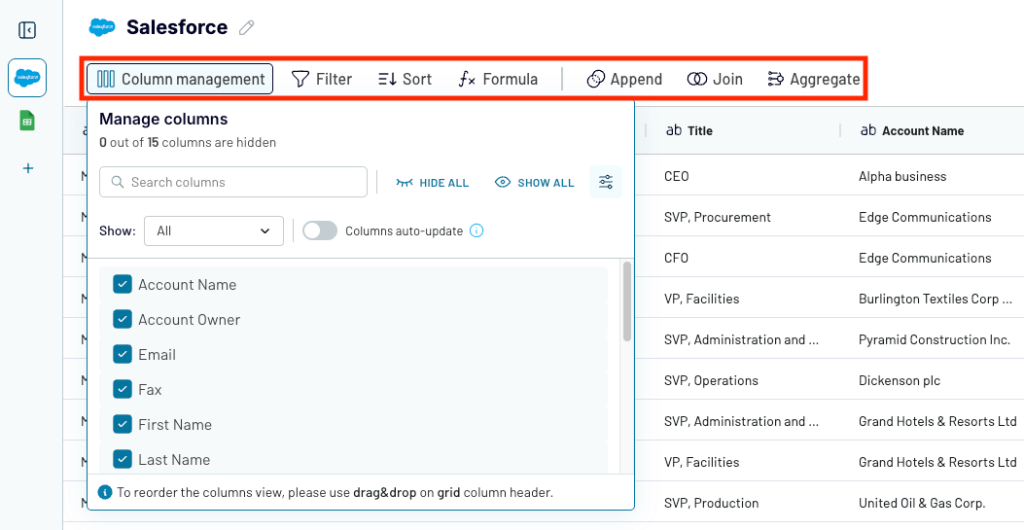This screenshot has height=530, width=1024.
Task: Collapse the left sidebar panel icon
Action: (27, 30)
